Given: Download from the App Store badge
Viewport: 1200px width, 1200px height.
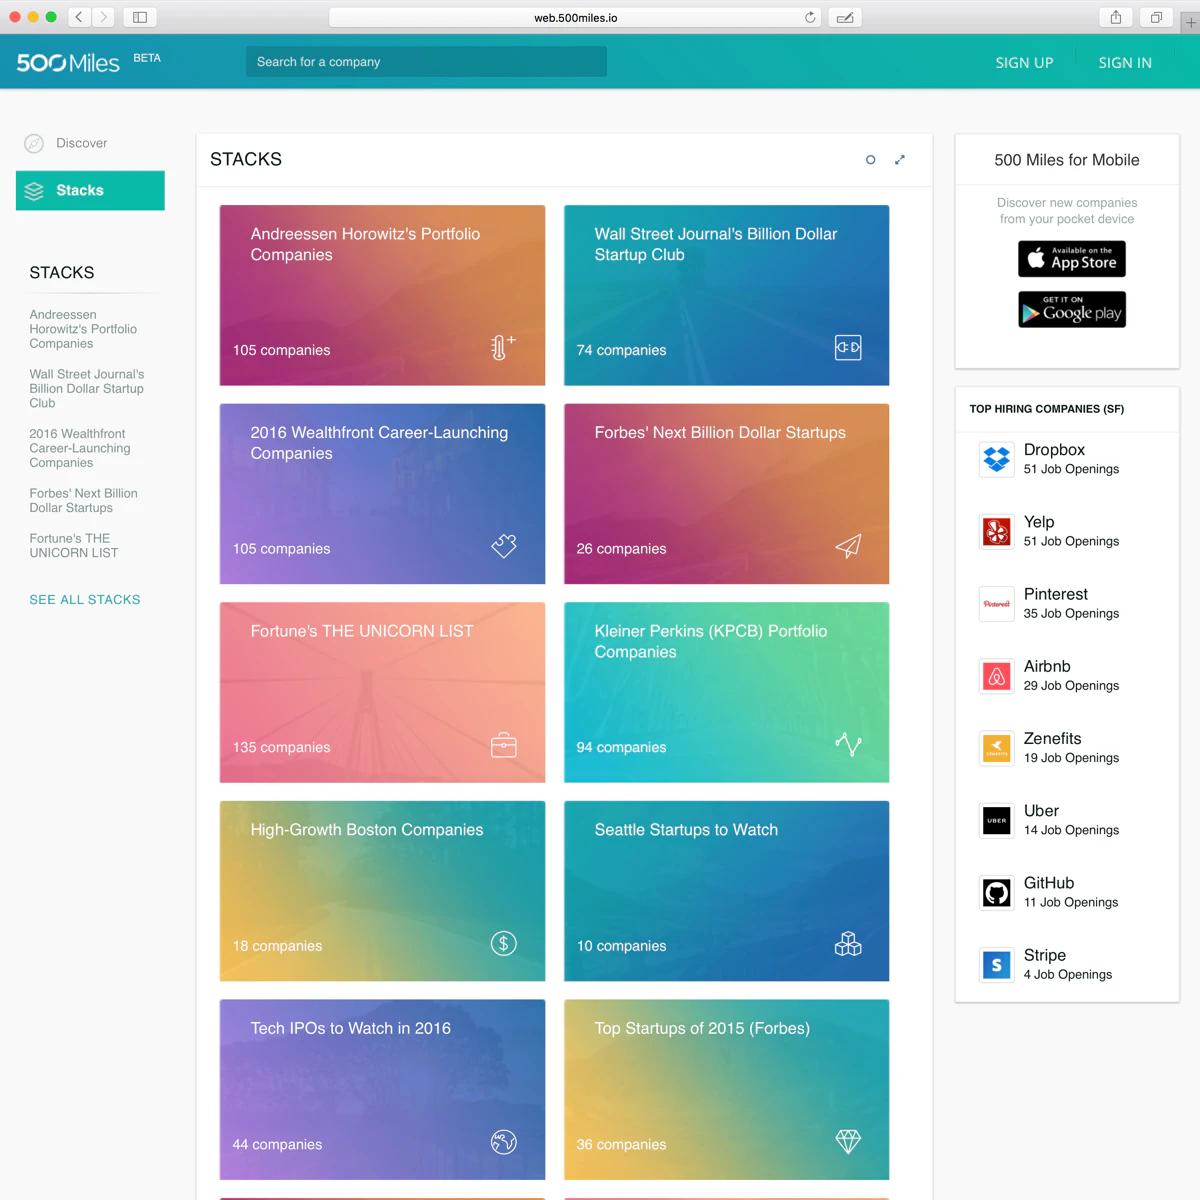Looking at the screenshot, I should [x=1072, y=259].
